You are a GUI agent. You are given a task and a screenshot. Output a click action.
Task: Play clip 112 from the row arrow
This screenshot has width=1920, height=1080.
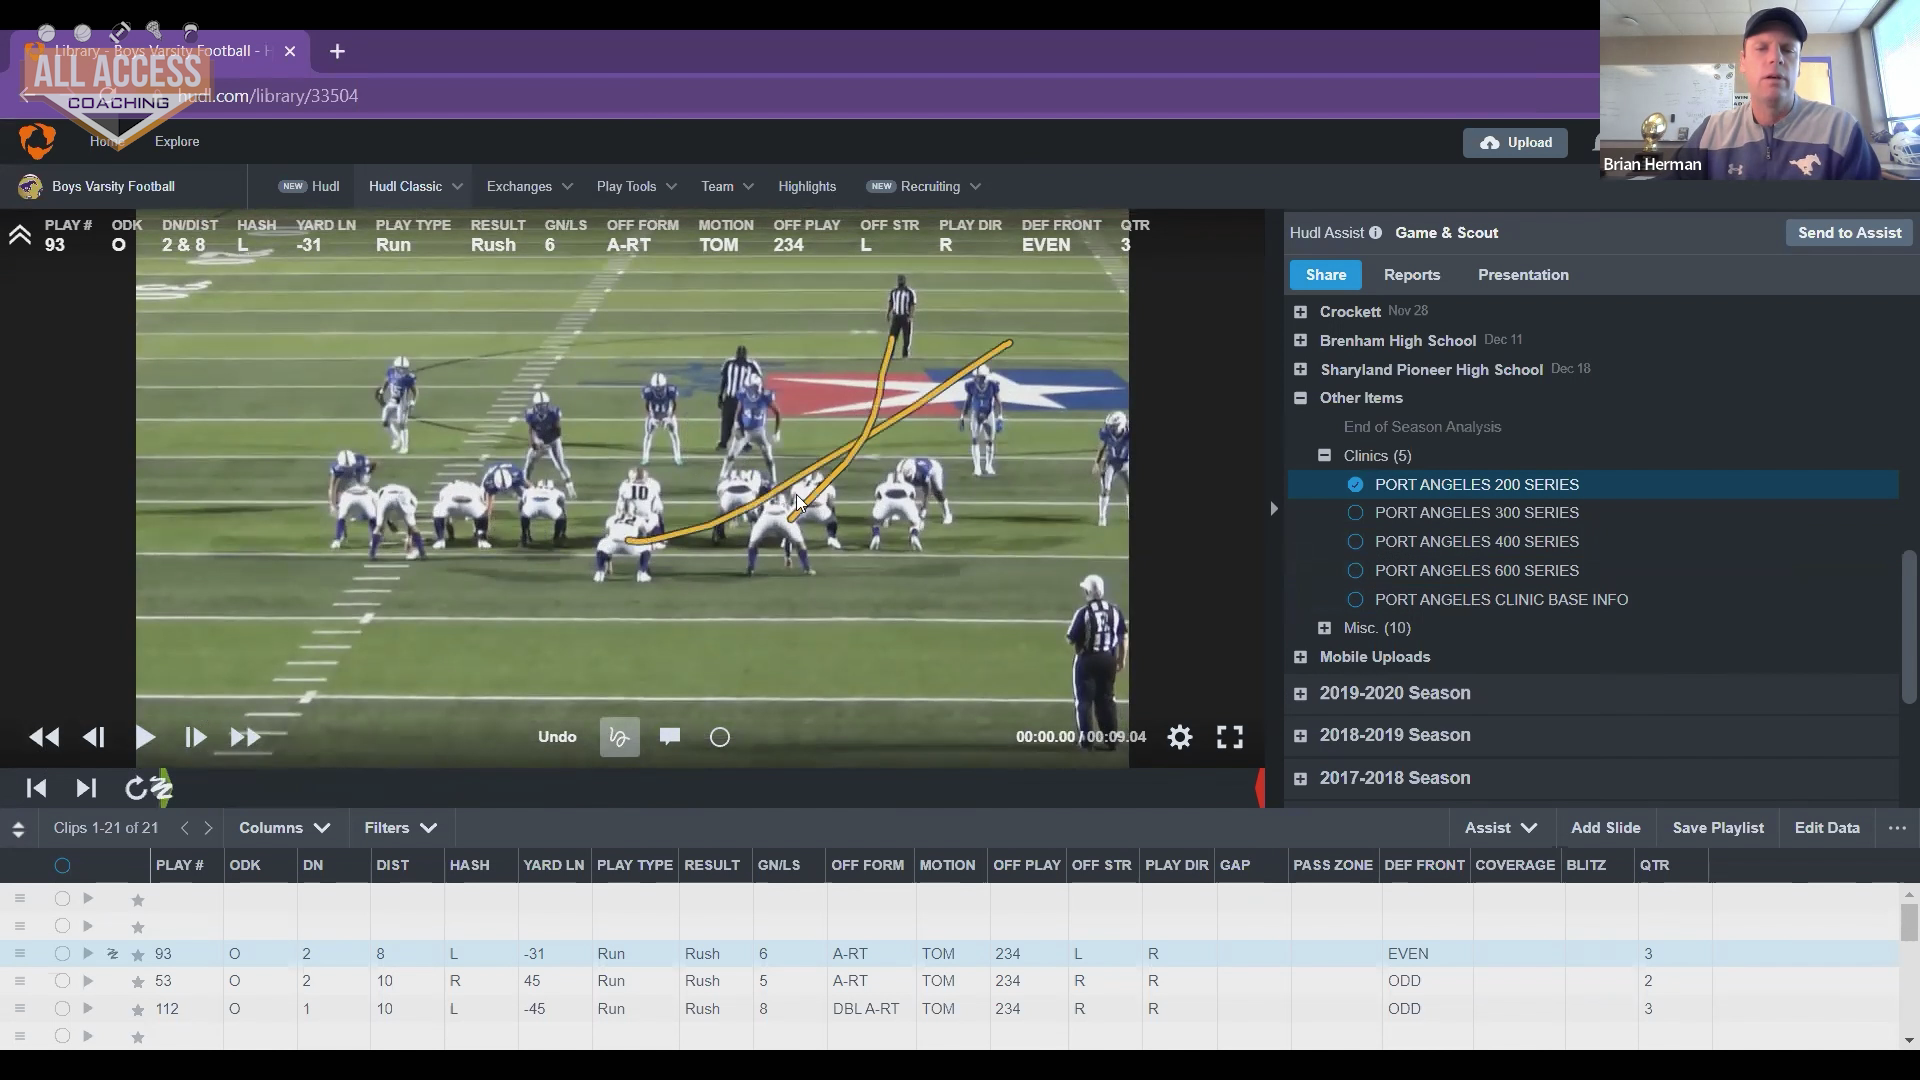coord(88,1009)
